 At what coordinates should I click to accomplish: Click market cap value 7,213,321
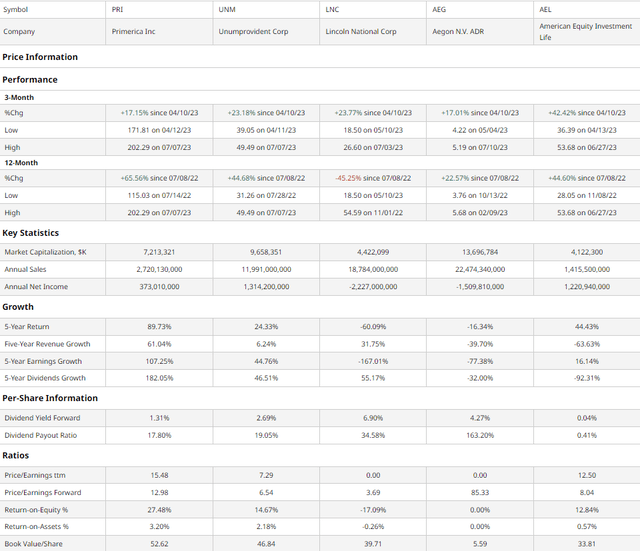click(x=159, y=252)
